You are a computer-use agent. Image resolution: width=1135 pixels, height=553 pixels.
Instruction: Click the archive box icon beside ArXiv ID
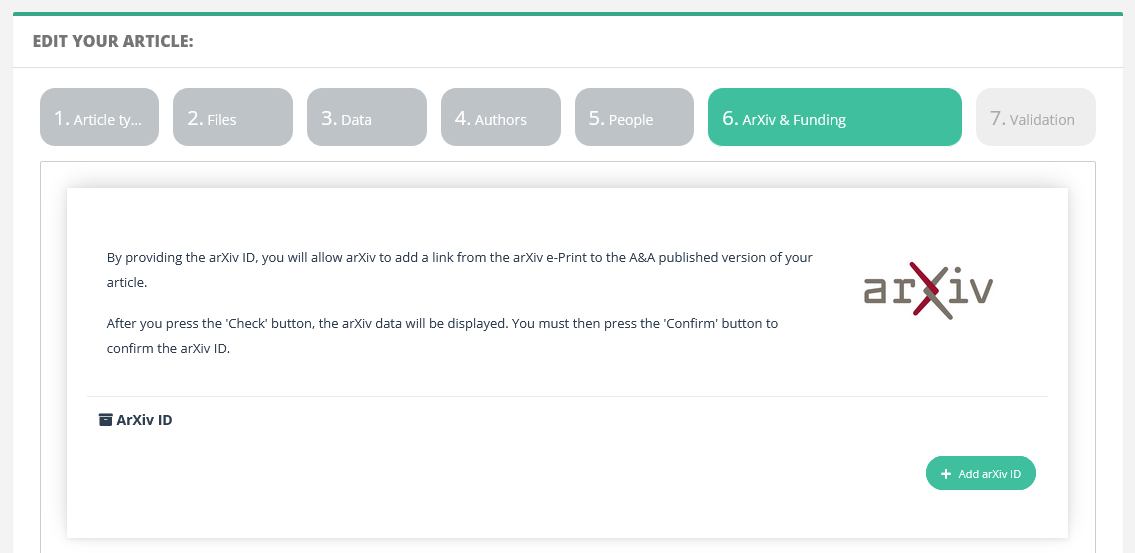point(106,420)
